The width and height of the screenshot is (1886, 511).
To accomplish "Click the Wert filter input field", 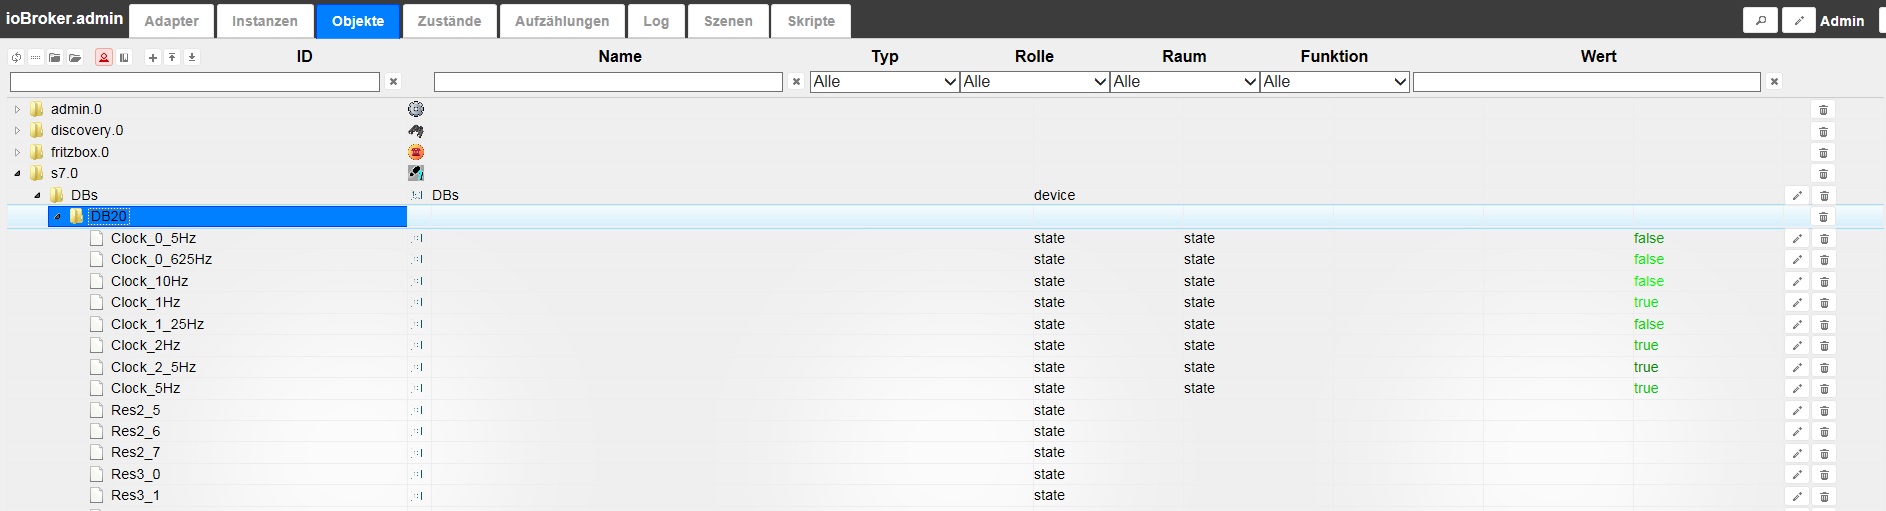I will (x=1586, y=82).
